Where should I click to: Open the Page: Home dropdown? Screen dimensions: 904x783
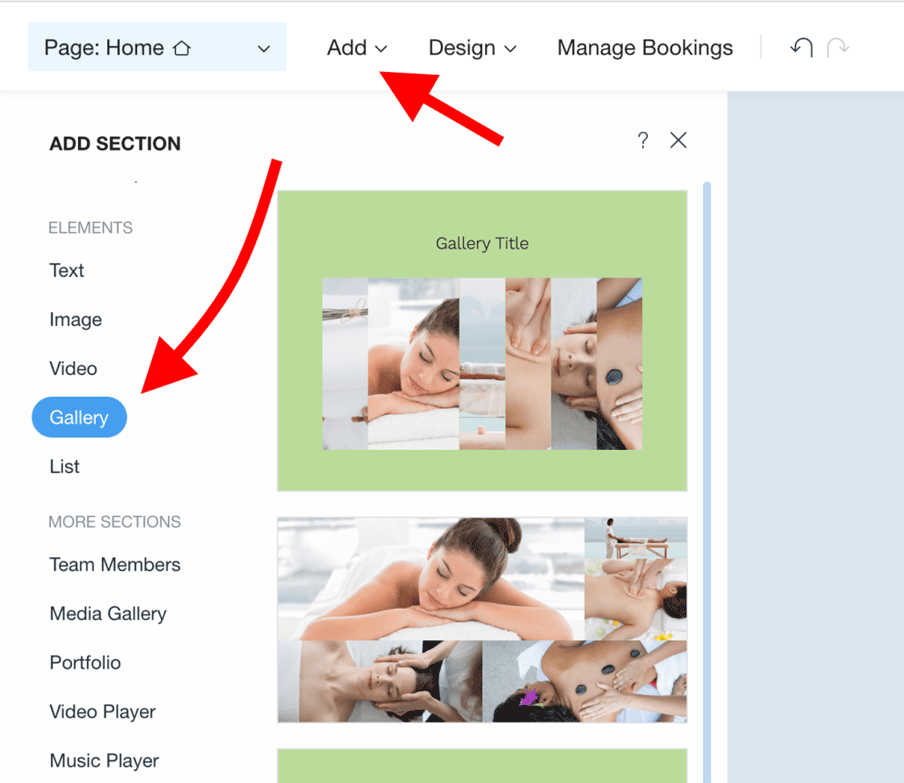coord(157,47)
